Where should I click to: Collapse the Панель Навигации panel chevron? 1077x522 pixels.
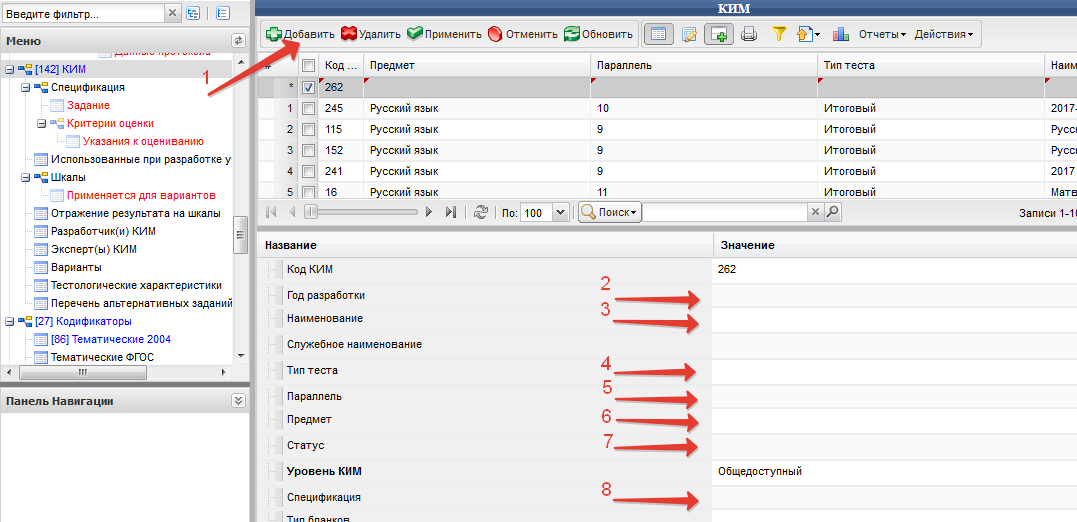click(238, 400)
